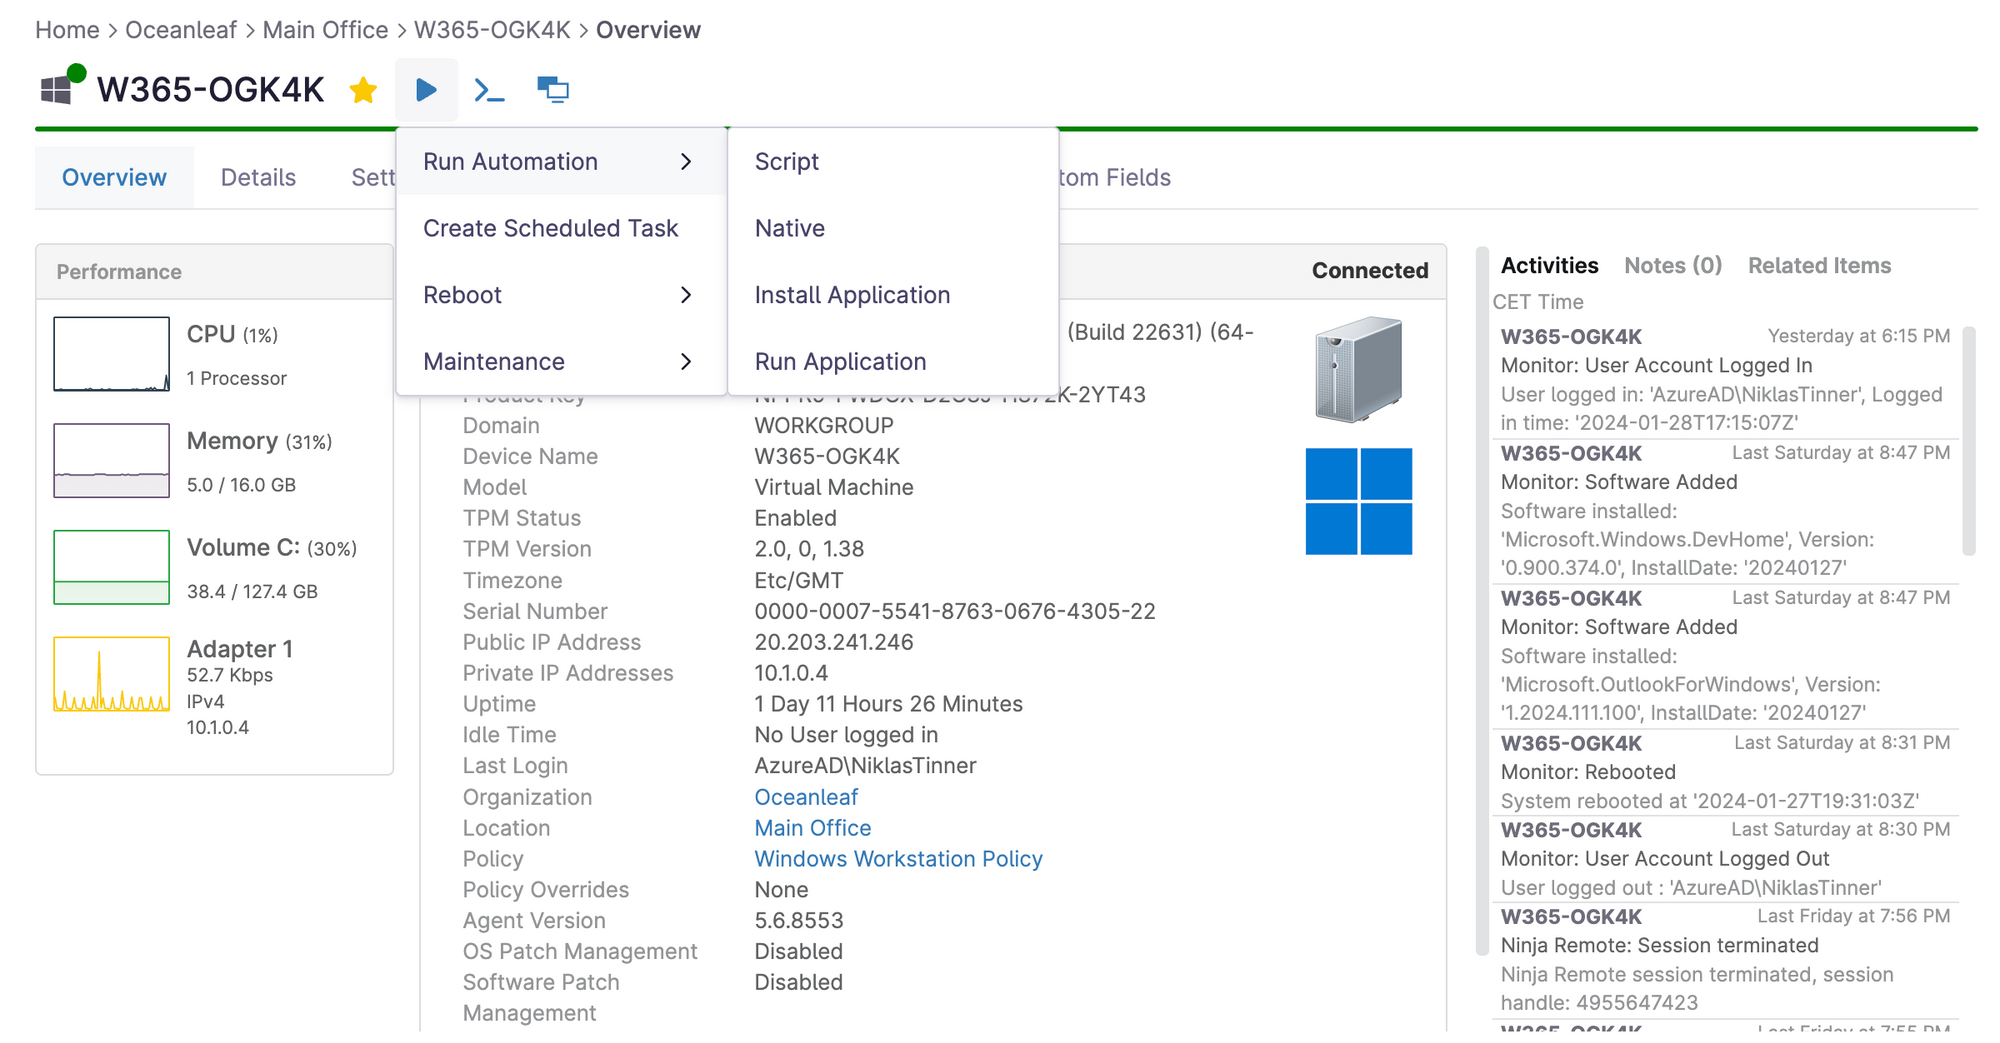Open the Main Office location link
Screen dimensions: 2000x1043
coord(813,828)
